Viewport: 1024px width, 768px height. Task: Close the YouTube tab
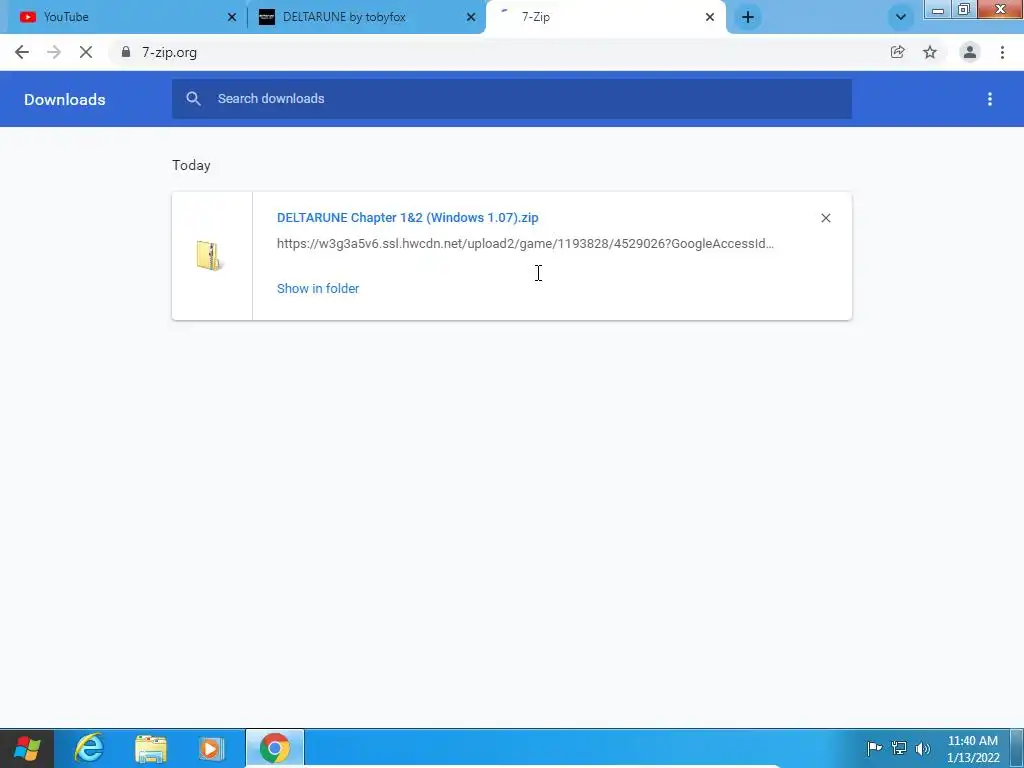tap(232, 17)
